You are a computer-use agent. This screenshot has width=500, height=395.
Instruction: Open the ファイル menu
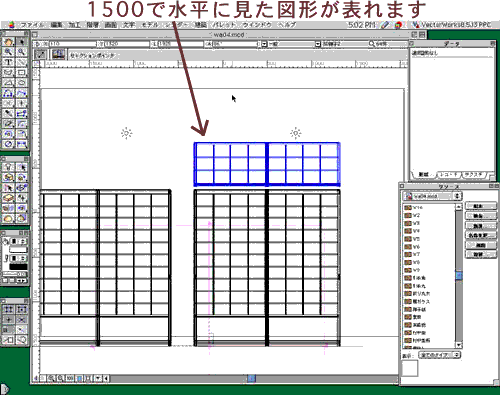tap(32, 25)
